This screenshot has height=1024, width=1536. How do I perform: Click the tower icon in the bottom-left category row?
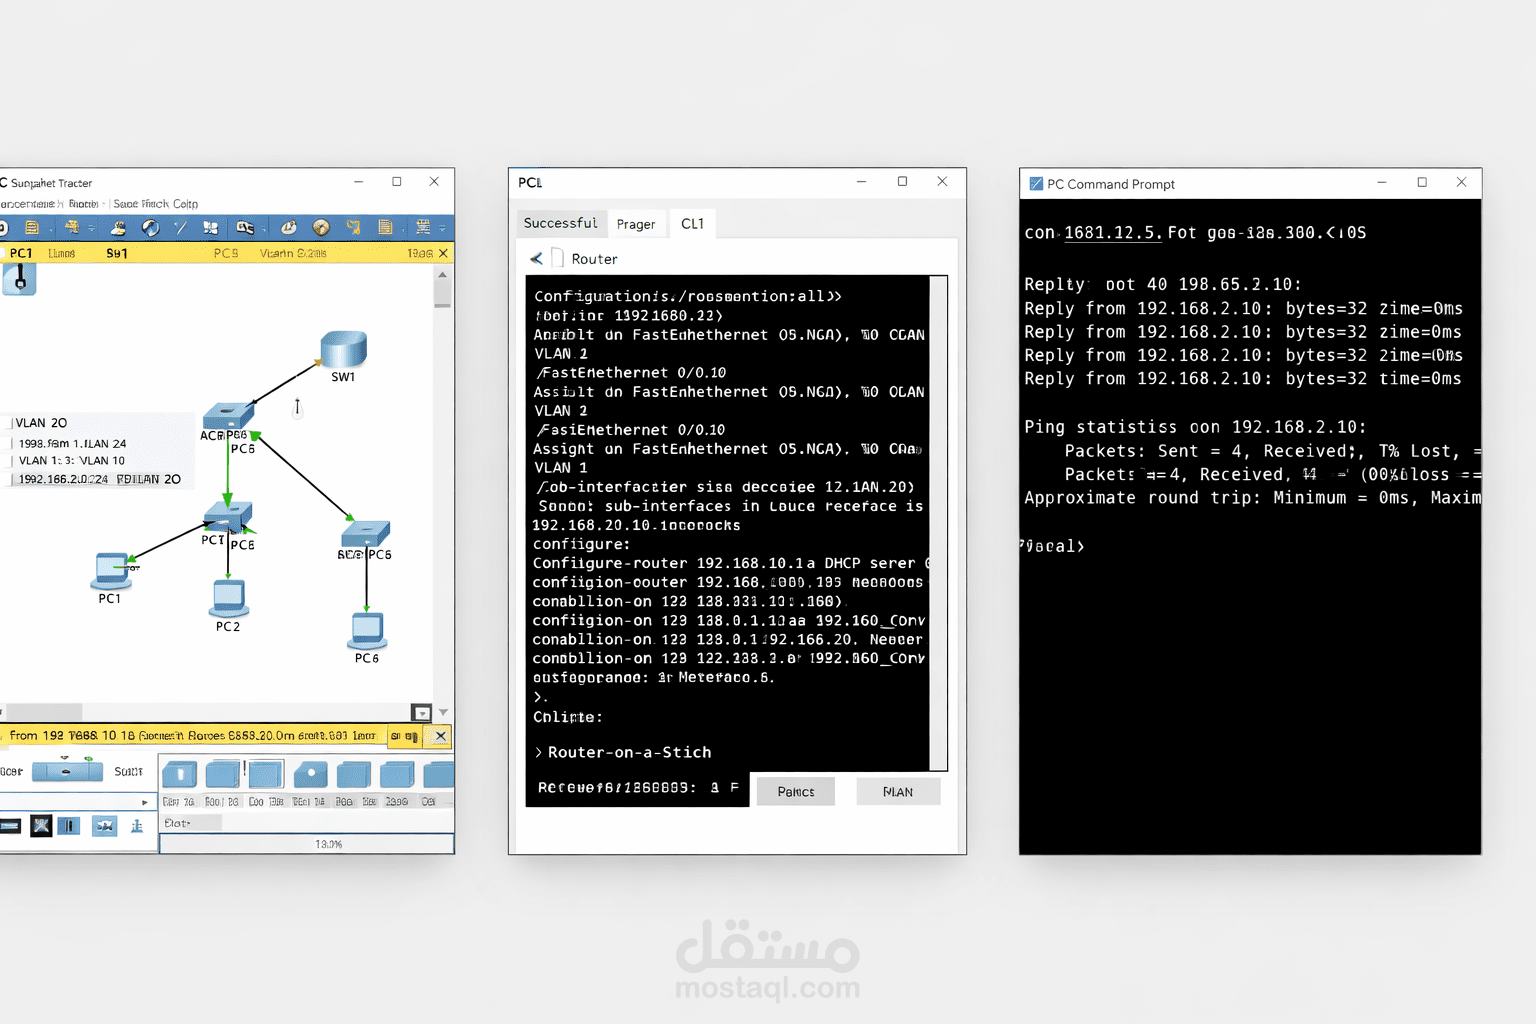point(137,825)
